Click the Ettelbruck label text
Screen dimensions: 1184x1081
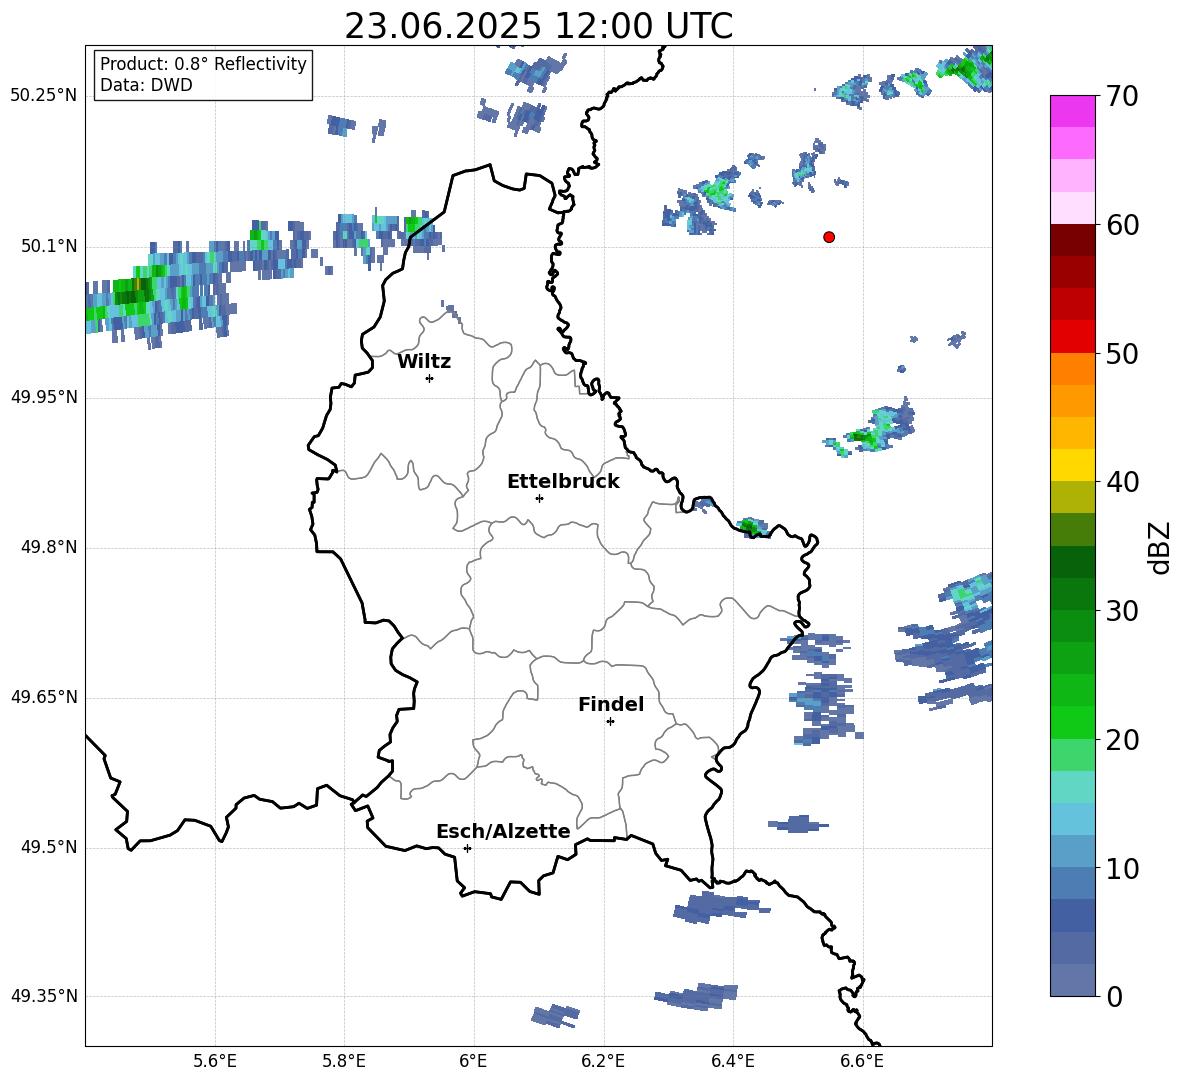563,482
